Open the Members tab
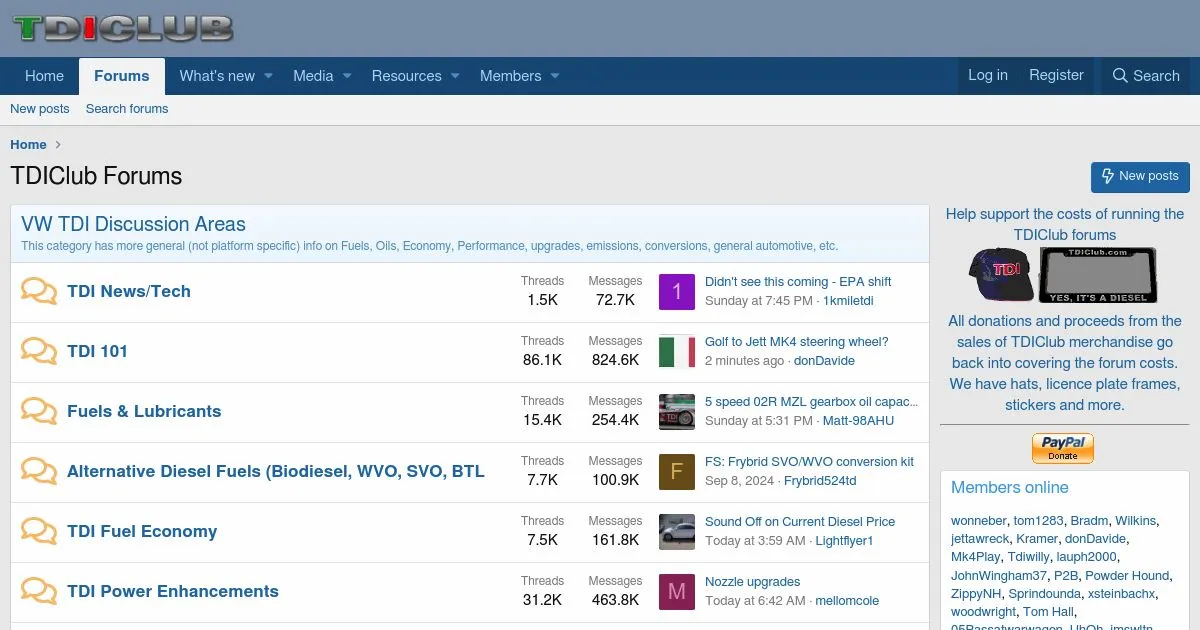Viewport: 1200px width, 630px height. [510, 76]
